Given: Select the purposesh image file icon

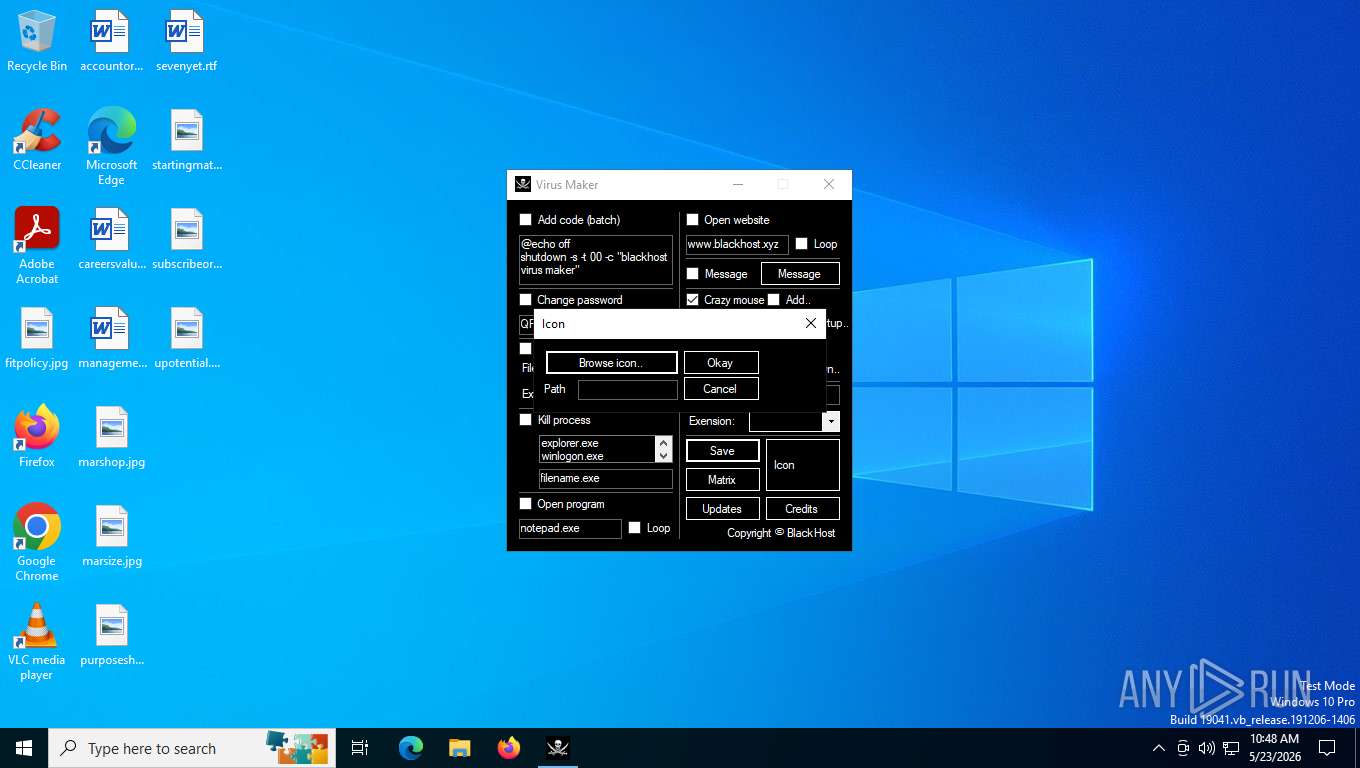Looking at the screenshot, I should point(111,635).
